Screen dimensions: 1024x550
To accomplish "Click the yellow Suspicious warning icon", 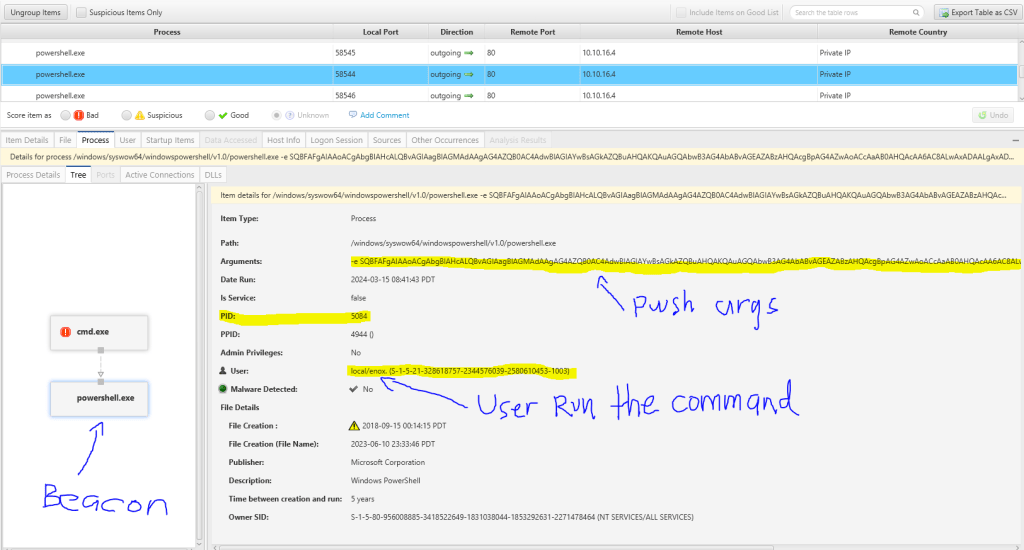I will (140, 115).
